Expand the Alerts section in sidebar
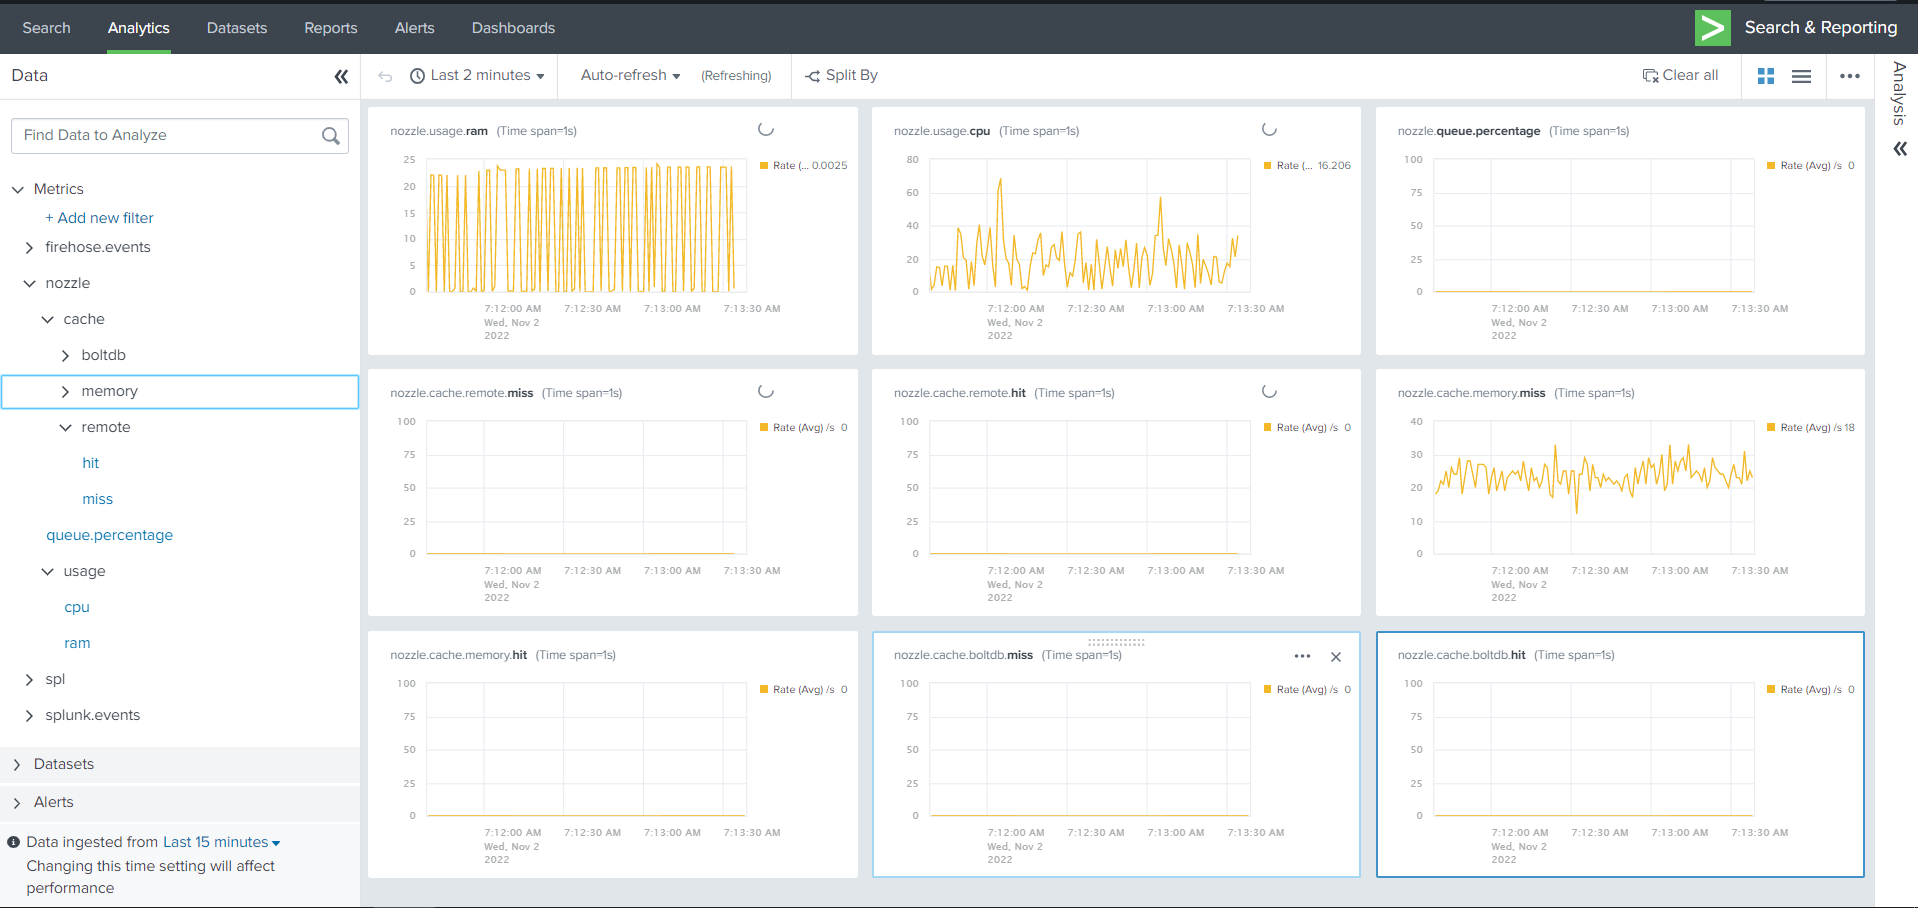 (x=17, y=802)
